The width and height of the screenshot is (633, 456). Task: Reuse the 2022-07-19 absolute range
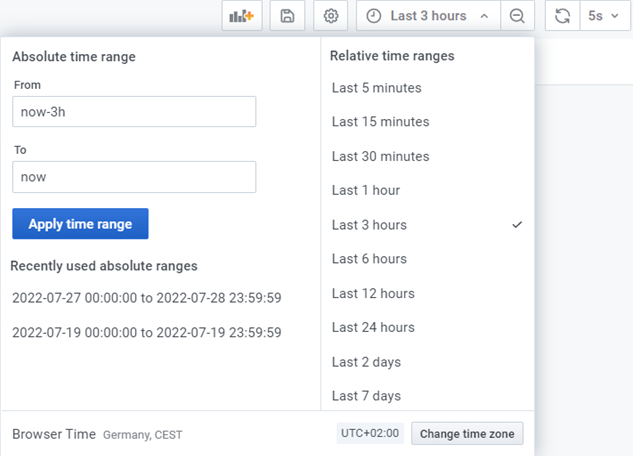point(147,333)
